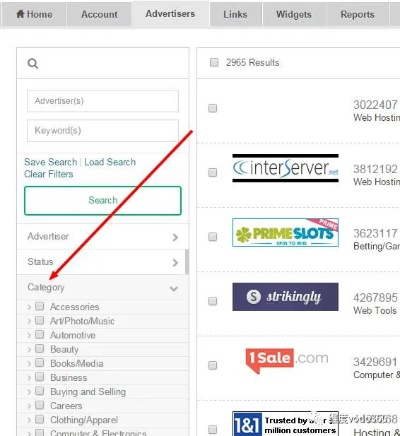Tick the select-all checkbox beside 2965 Results

point(214,62)
